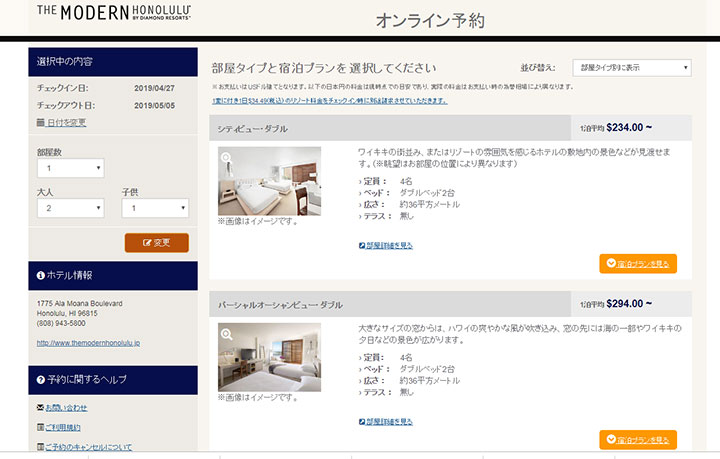Click the info icon beside ホテル情報
Screen dimensions: 720x459
tap(40, 275)
